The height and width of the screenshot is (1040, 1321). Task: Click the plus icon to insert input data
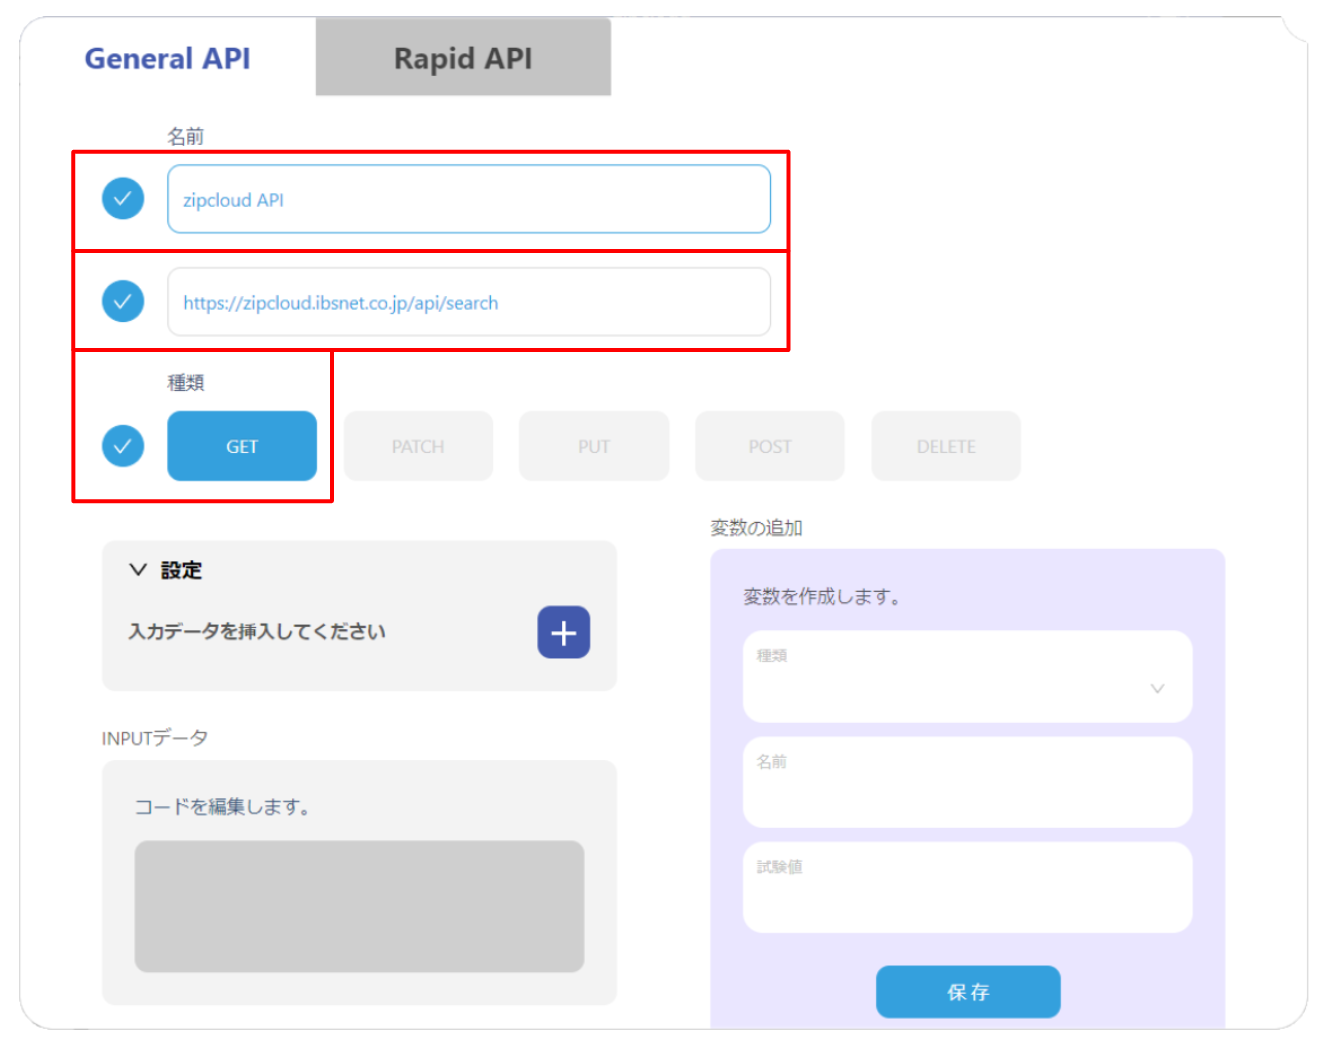pyautogui.click(x=564, y=632)
